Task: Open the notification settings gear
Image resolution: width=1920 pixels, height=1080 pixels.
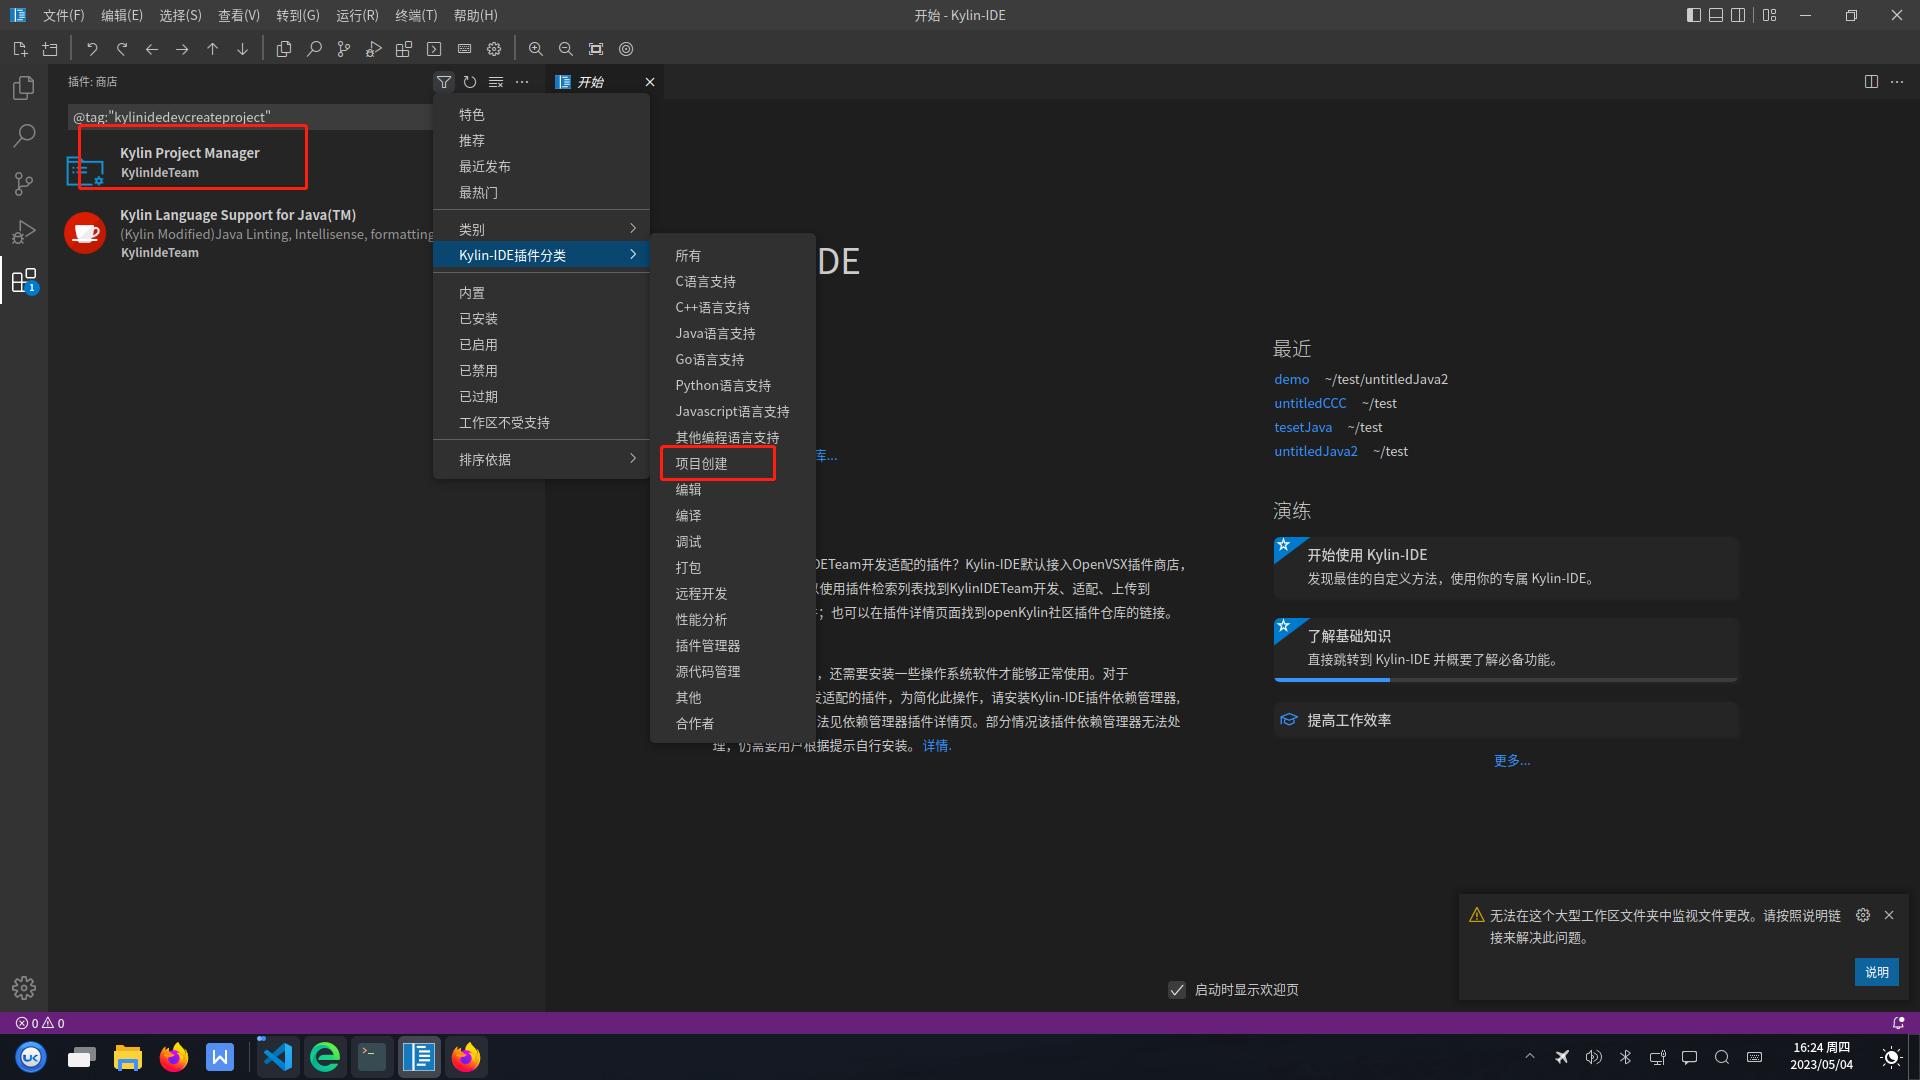Action: 1863,915
